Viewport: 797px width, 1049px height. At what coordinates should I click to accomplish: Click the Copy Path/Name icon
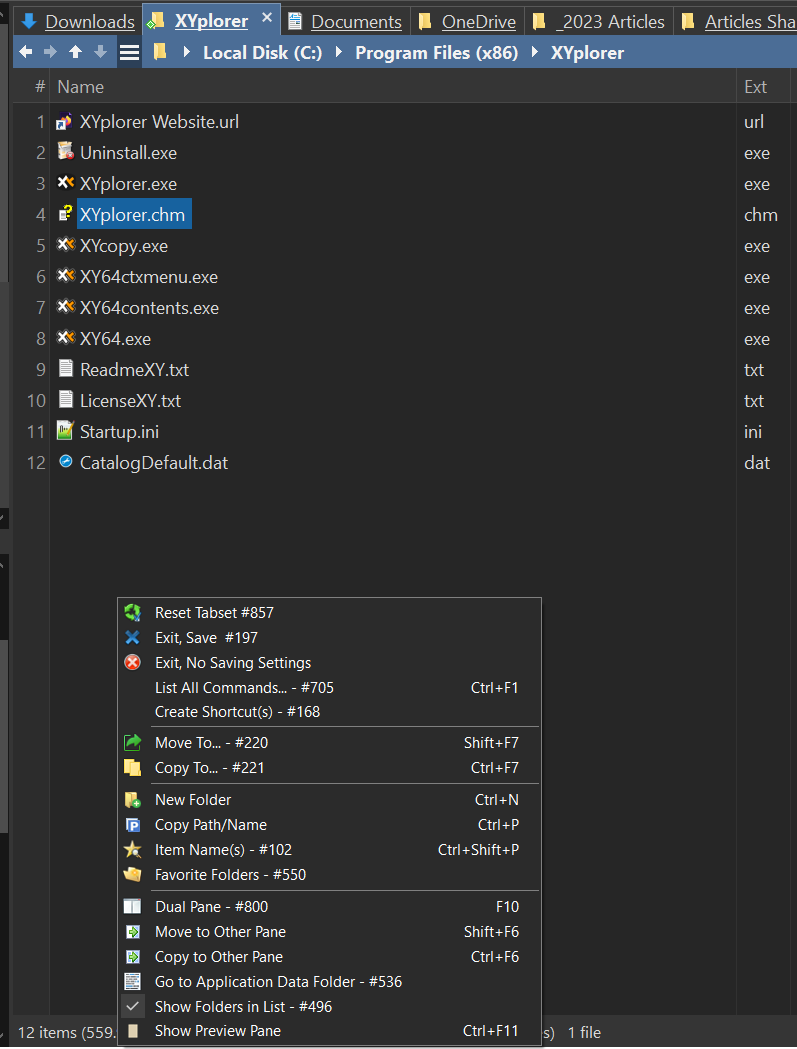click(132, 825)
